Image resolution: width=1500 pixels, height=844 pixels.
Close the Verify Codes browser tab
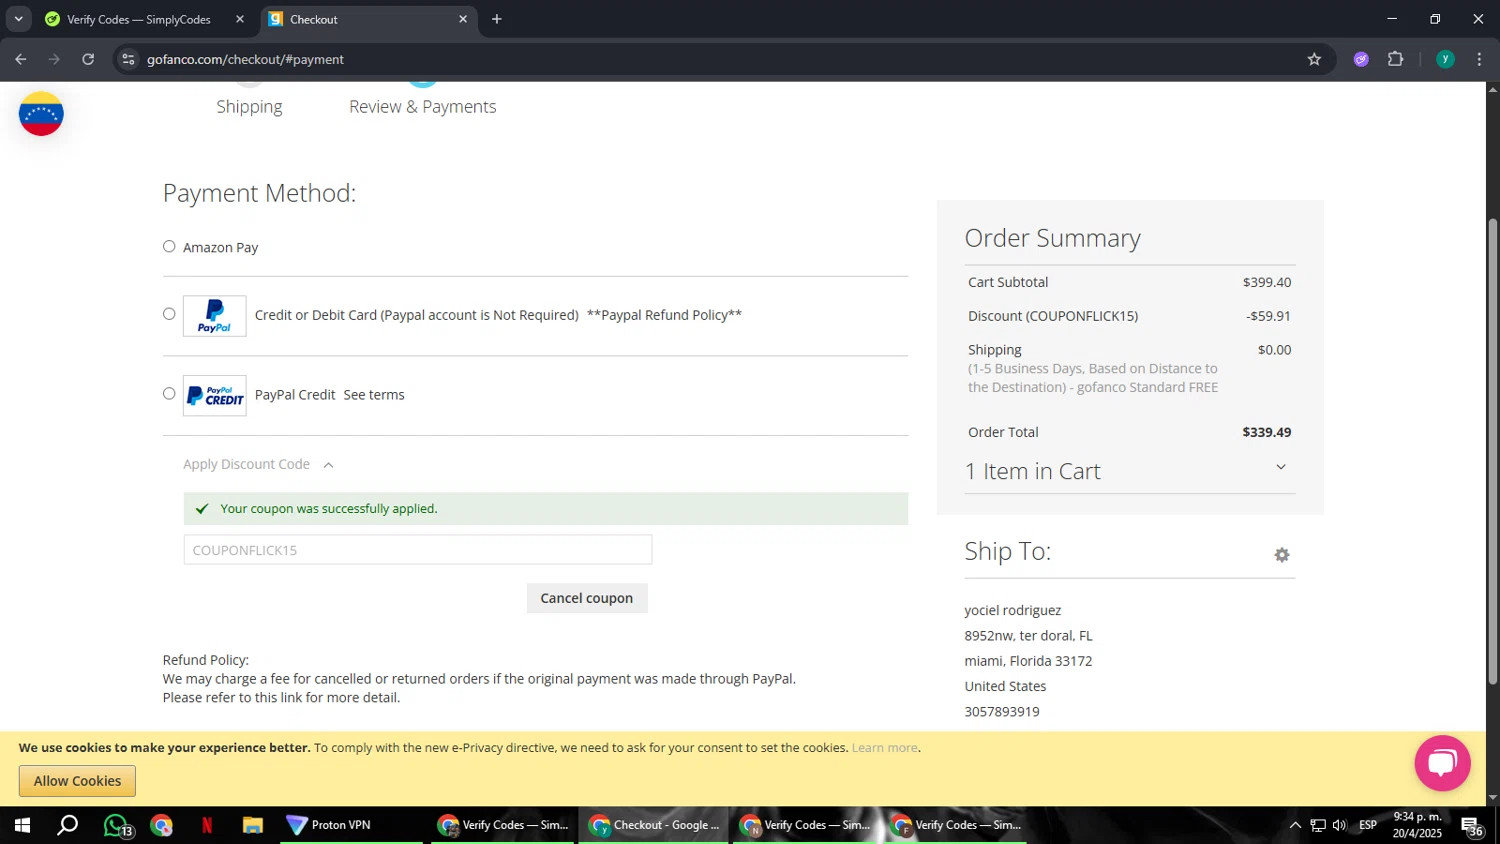click(x=240, y=19)
